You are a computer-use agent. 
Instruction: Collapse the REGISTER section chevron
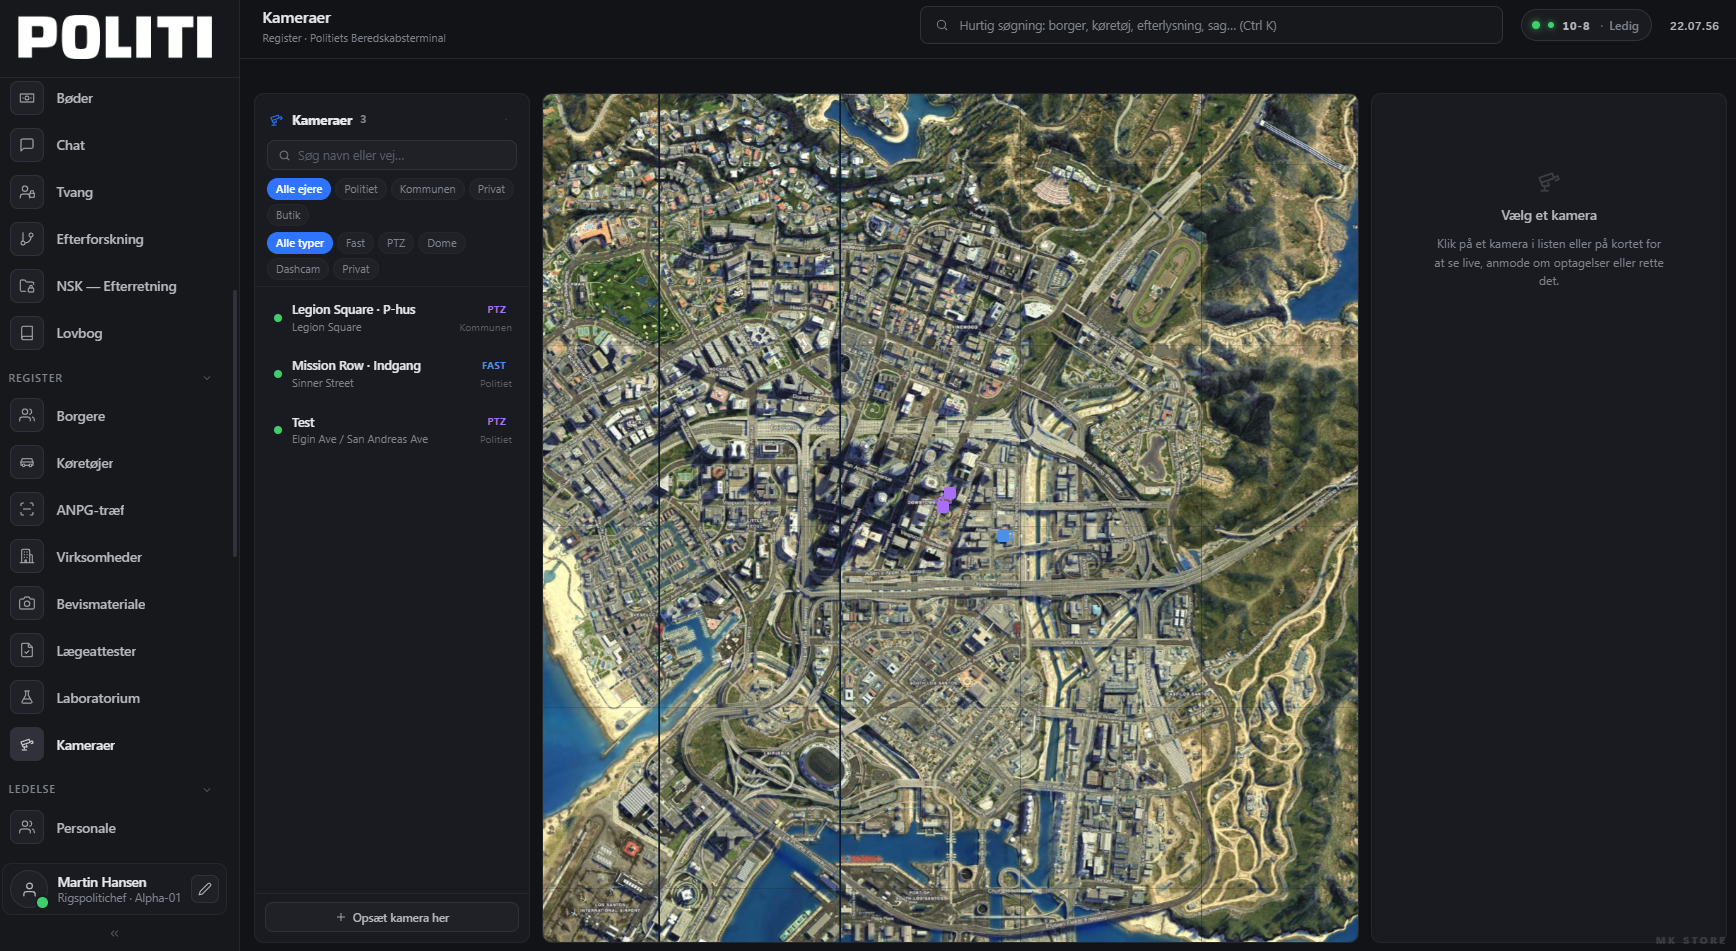(x=207, y=378)
